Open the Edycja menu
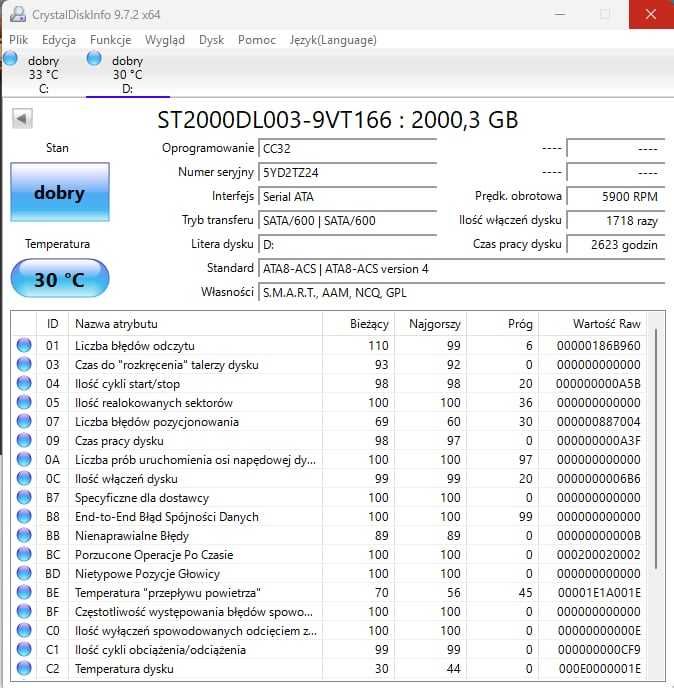 point(59,40)
